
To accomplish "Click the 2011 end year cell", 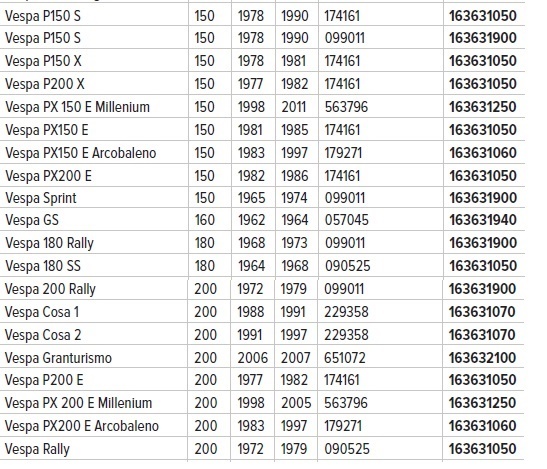I will 294,107.
